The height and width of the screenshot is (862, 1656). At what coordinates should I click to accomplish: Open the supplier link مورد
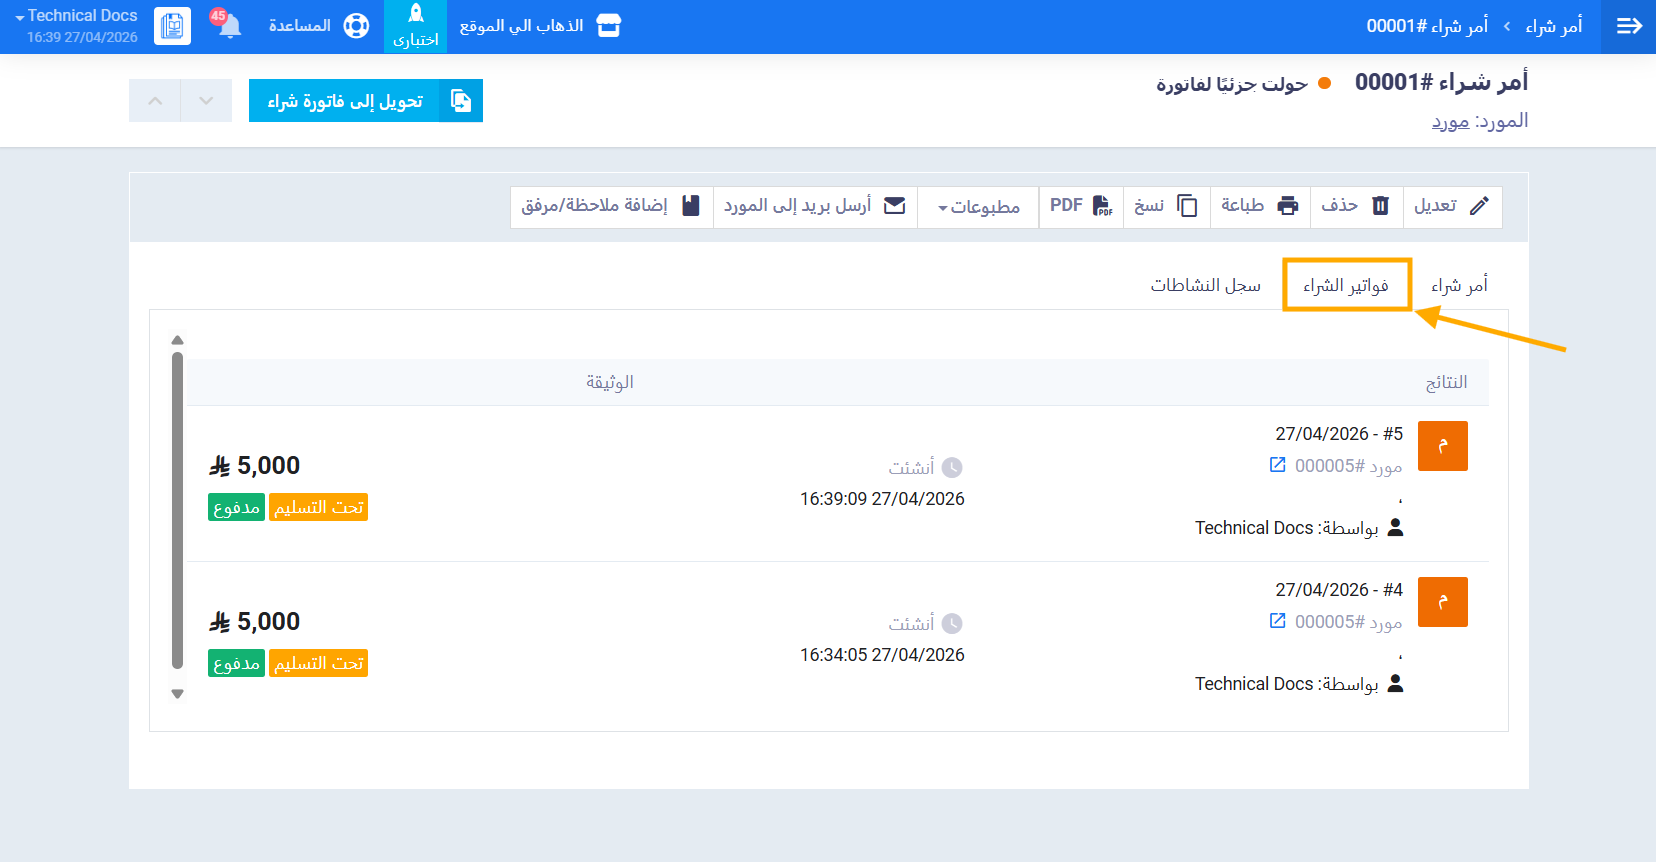click(x=1450, y=122)
